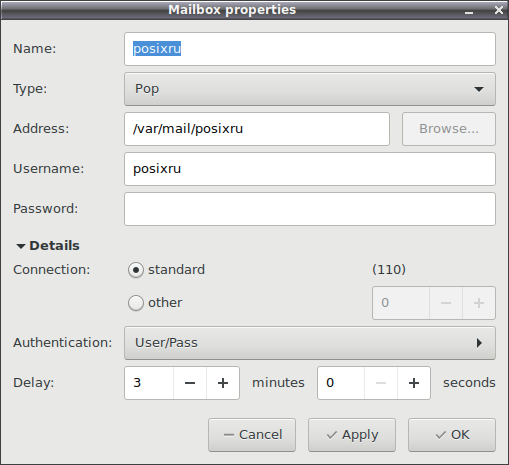The width and height of the screenshot is (509, 465).
Task: Open the Type dropdown showing Pop
Action: 310,89
